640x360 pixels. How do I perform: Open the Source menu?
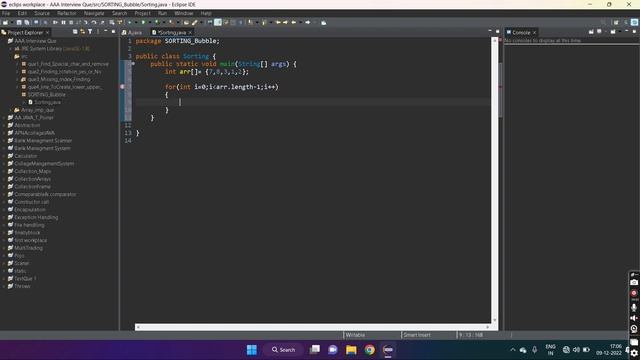[42, 13]
